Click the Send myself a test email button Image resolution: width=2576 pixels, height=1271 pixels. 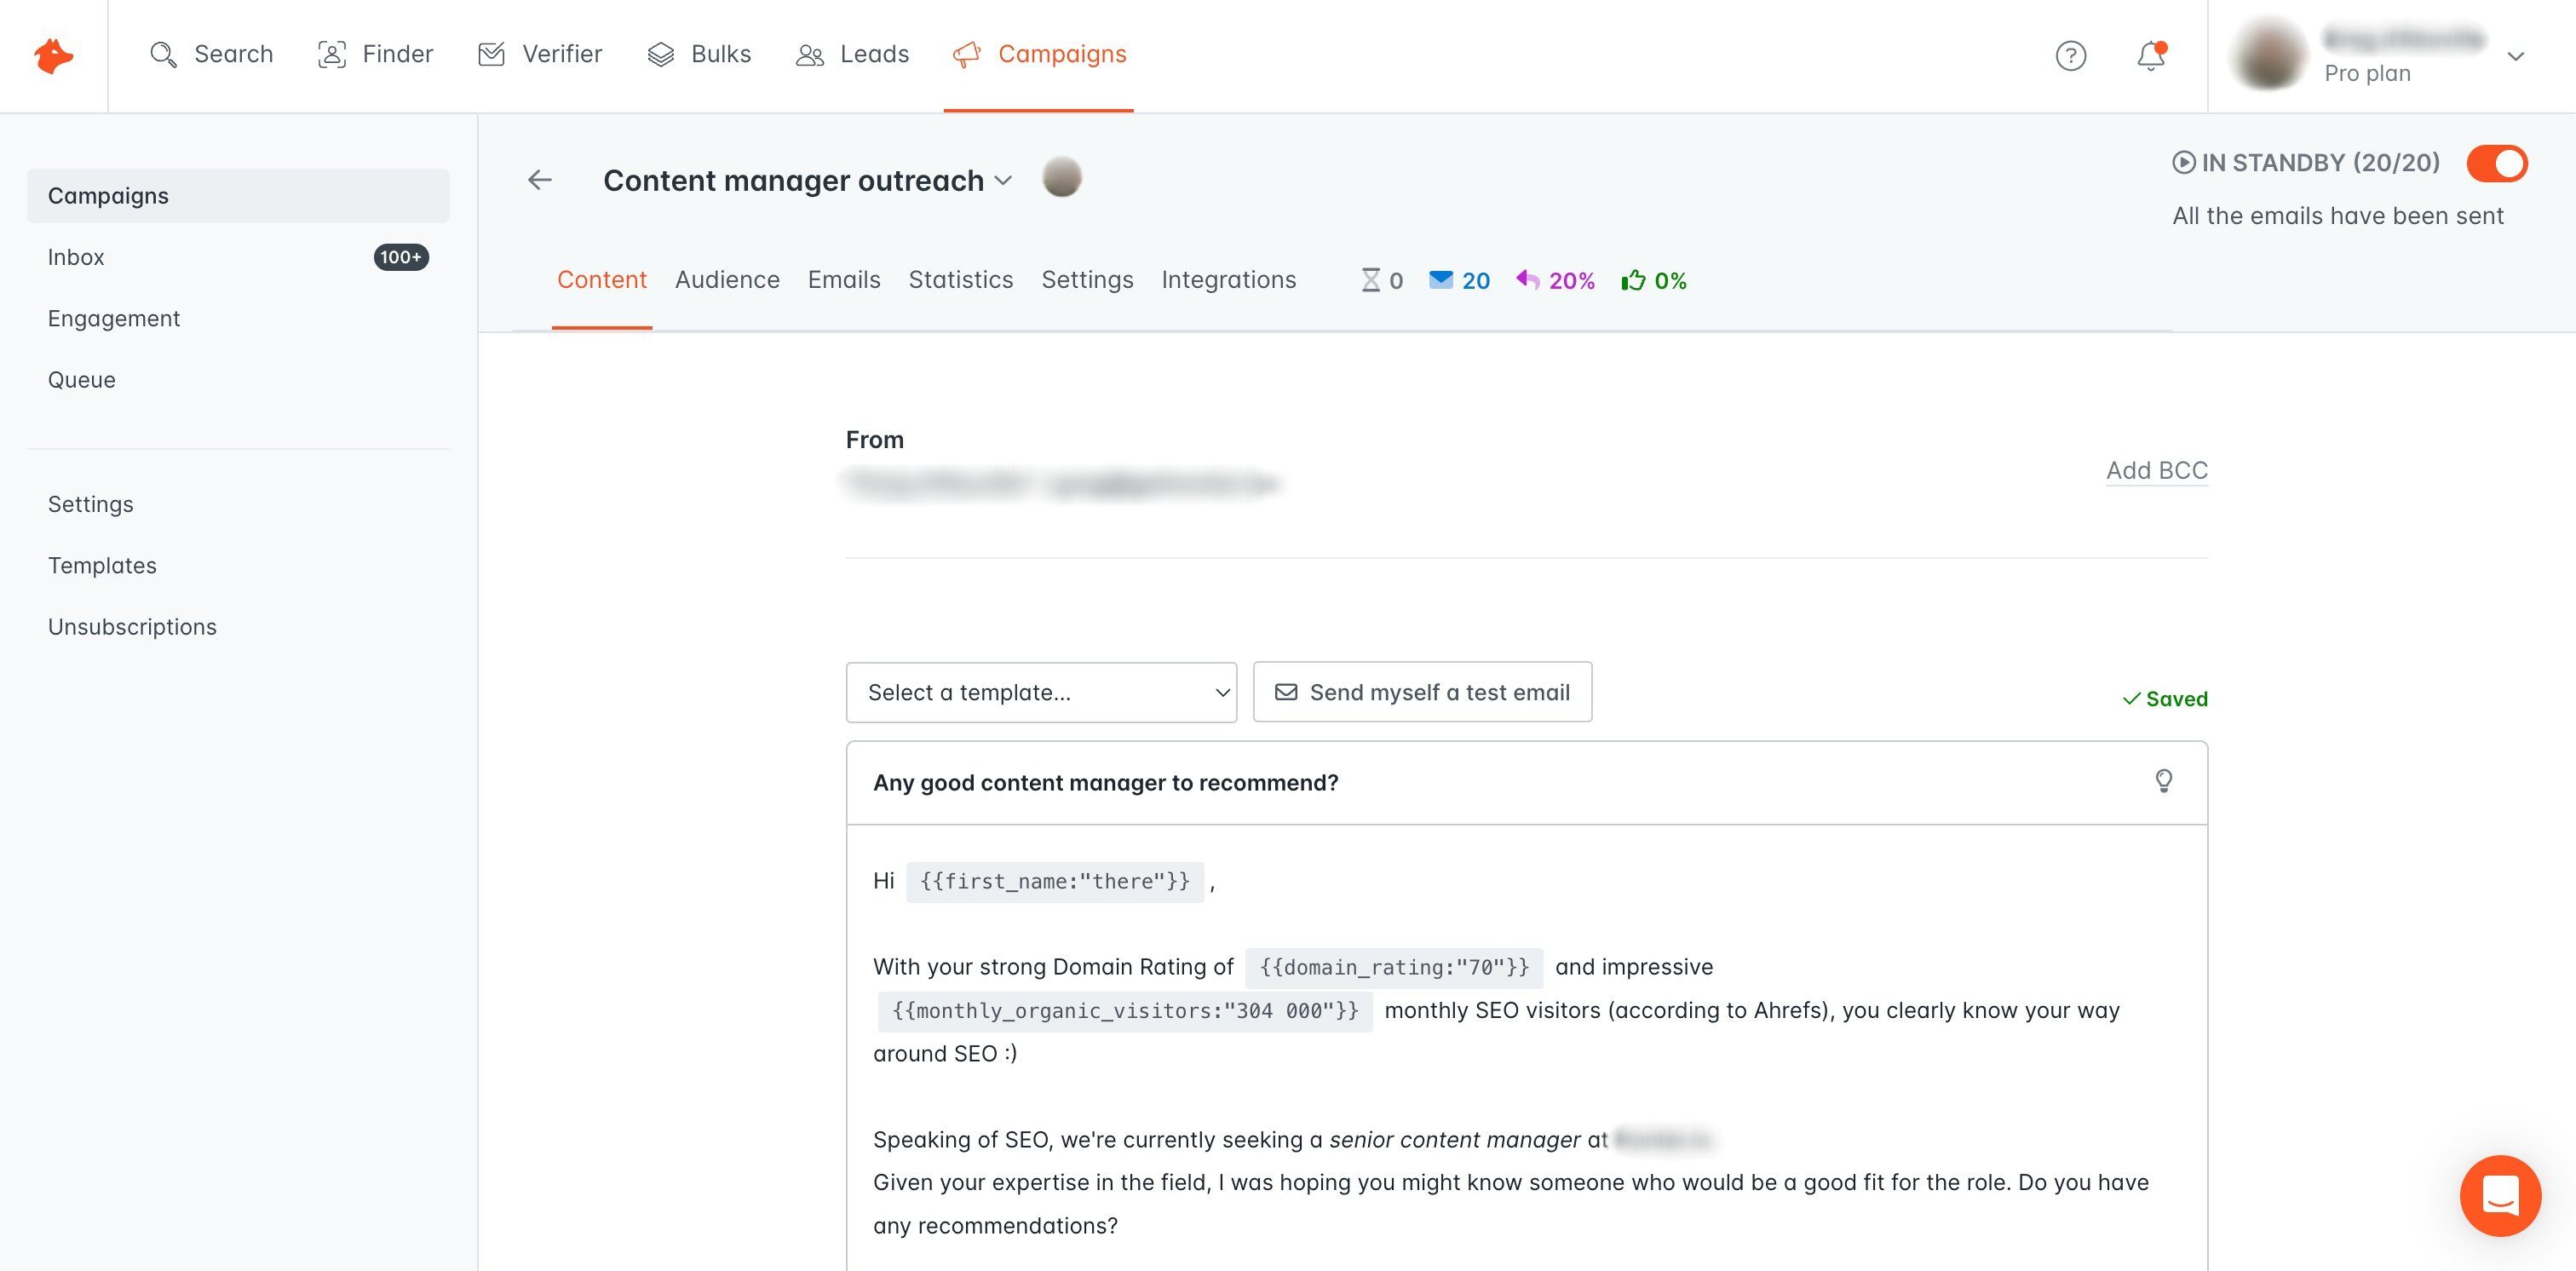click(1423, 692)
